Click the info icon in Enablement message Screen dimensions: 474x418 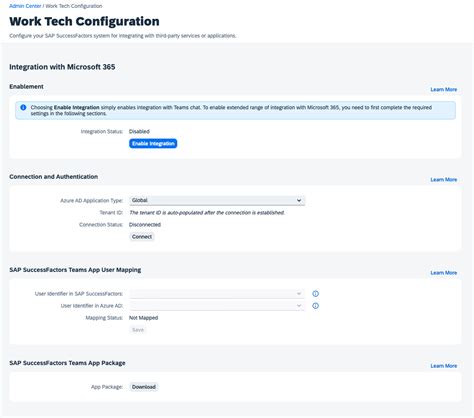point(23,107)
